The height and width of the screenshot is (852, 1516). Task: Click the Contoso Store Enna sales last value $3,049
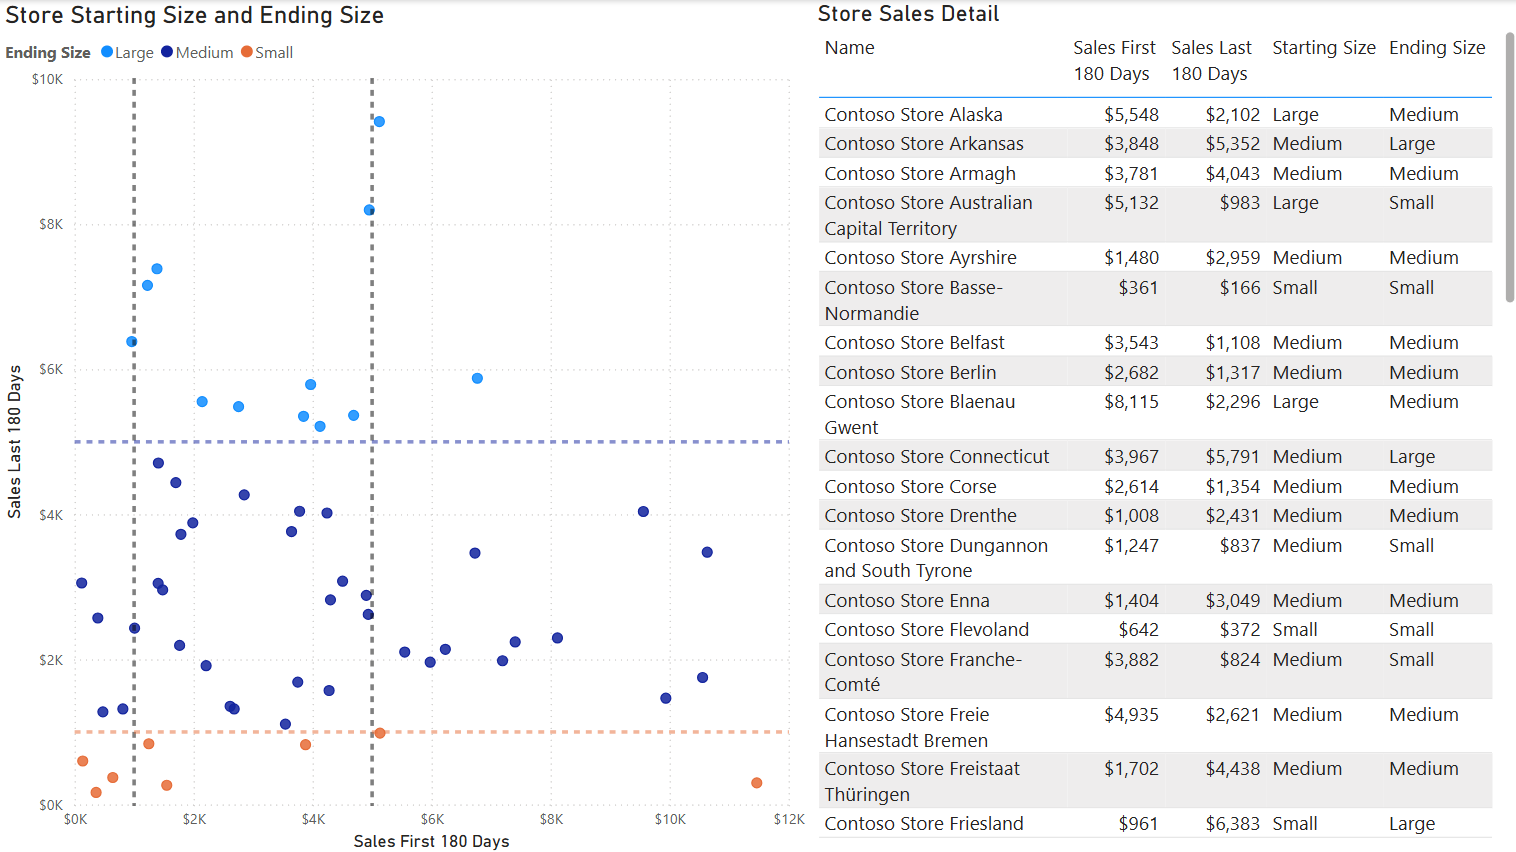point(1232,601)
